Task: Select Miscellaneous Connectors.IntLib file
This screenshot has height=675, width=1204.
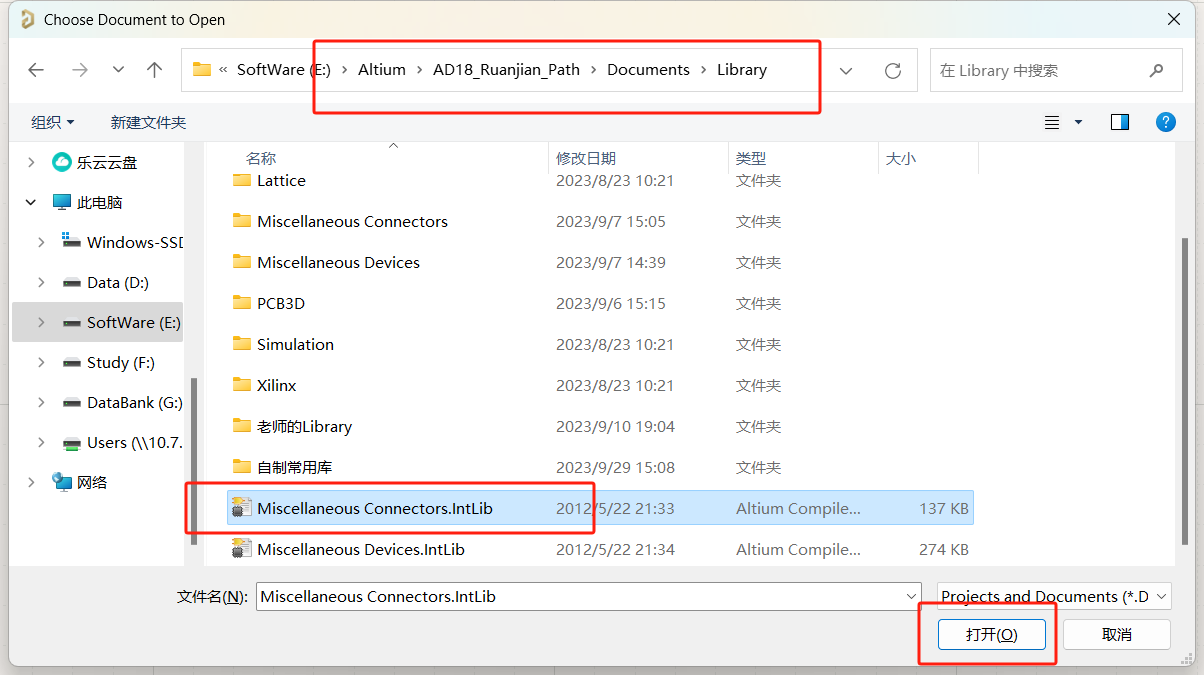Action: 600,508
